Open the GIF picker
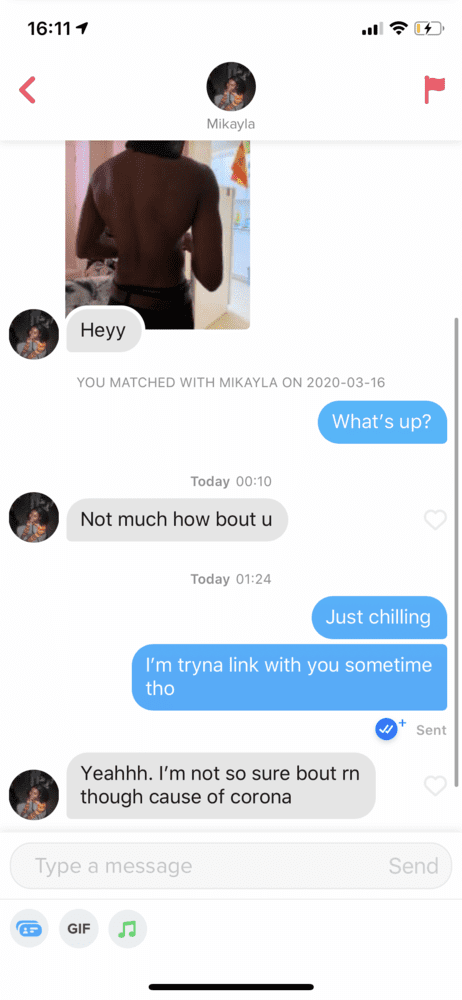 78,929
